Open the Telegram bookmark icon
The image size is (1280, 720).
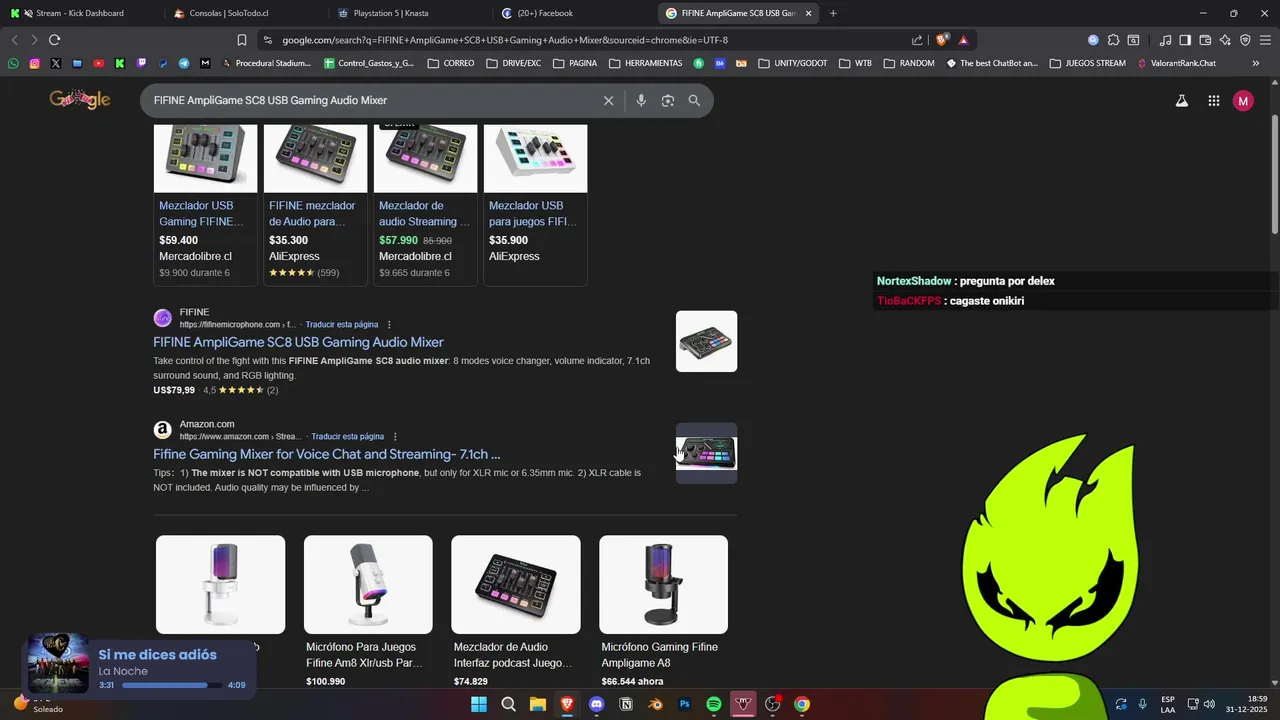(x=184, y=63)
